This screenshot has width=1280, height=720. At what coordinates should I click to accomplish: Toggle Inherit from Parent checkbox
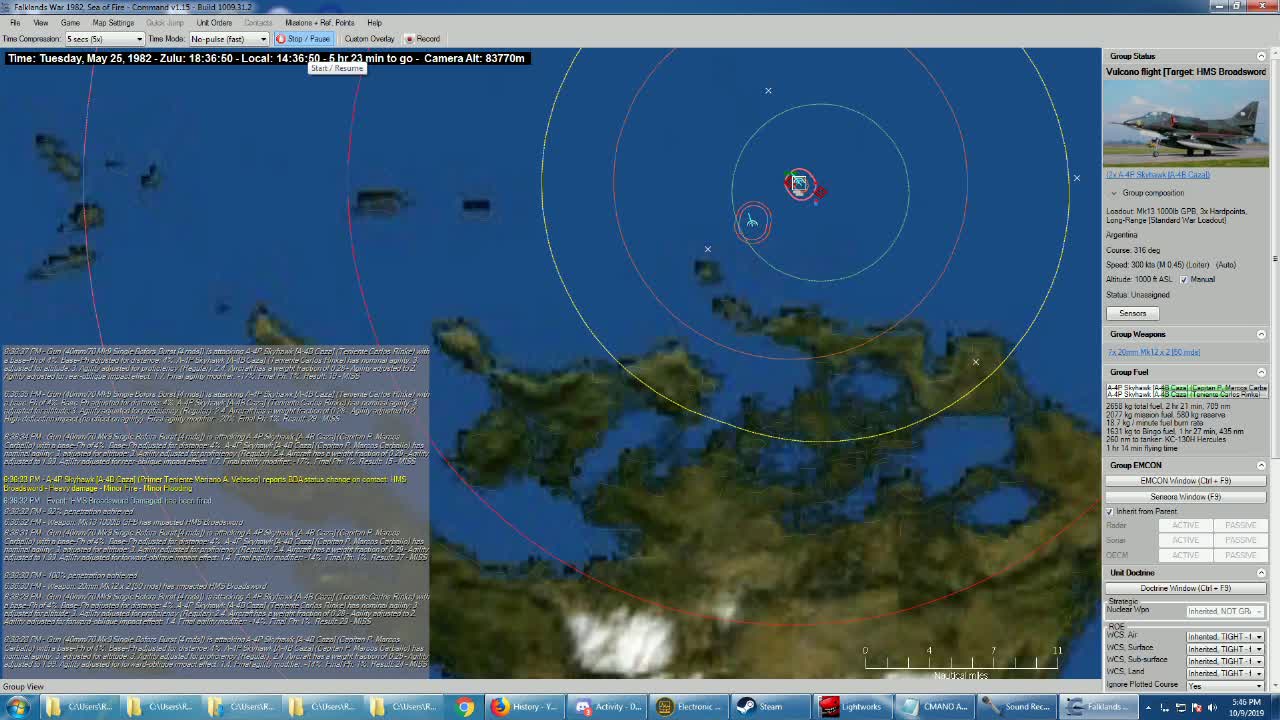(x=1110, y=512)
